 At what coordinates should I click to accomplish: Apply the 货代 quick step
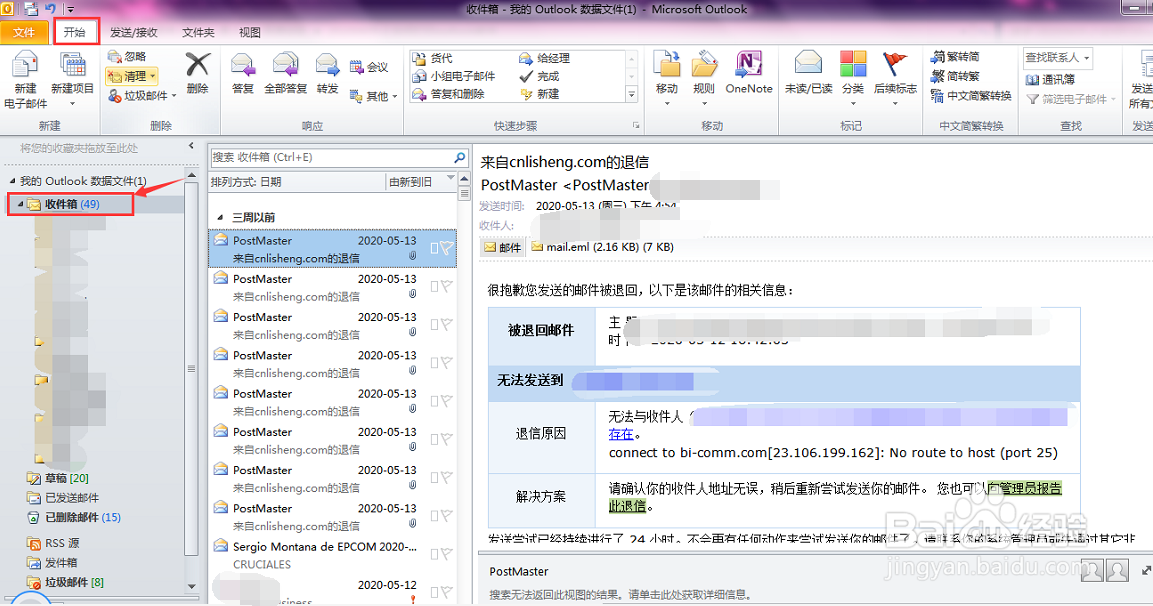(x=432, y=58)
